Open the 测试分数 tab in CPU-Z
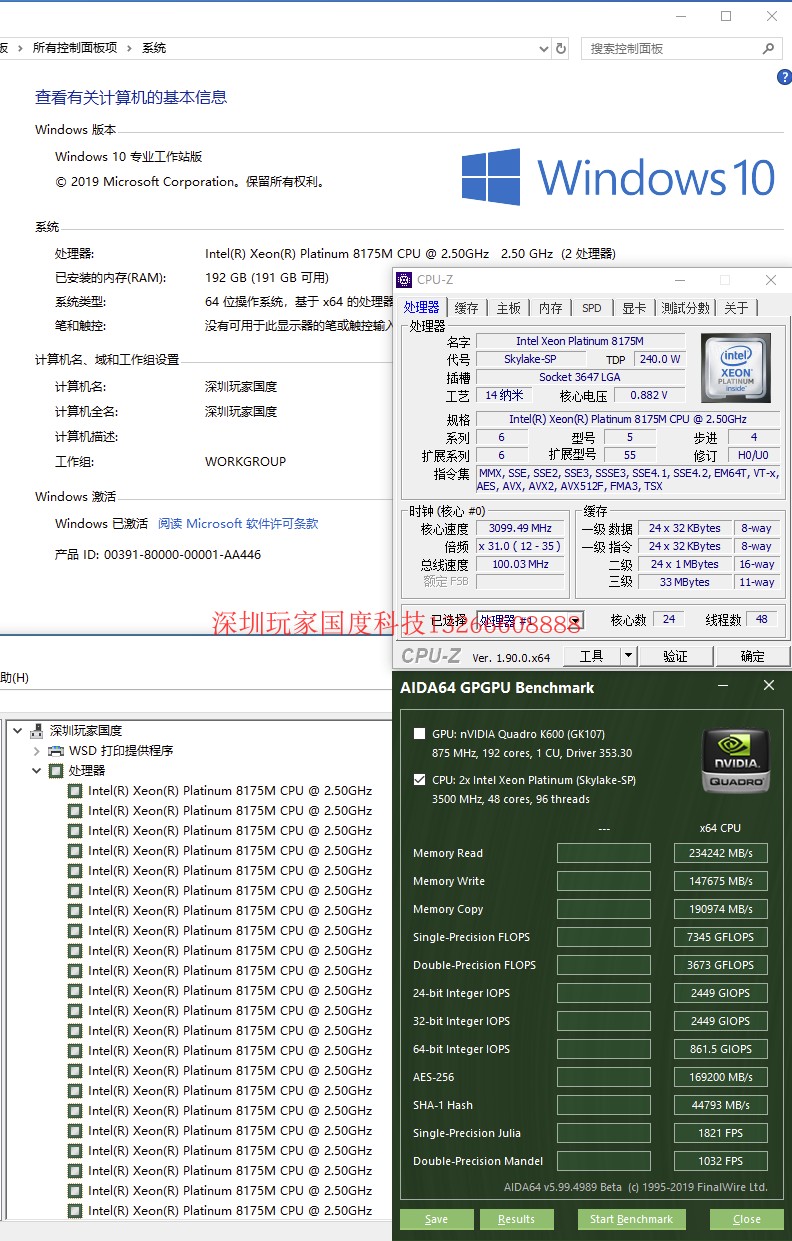 pos(686,308)
